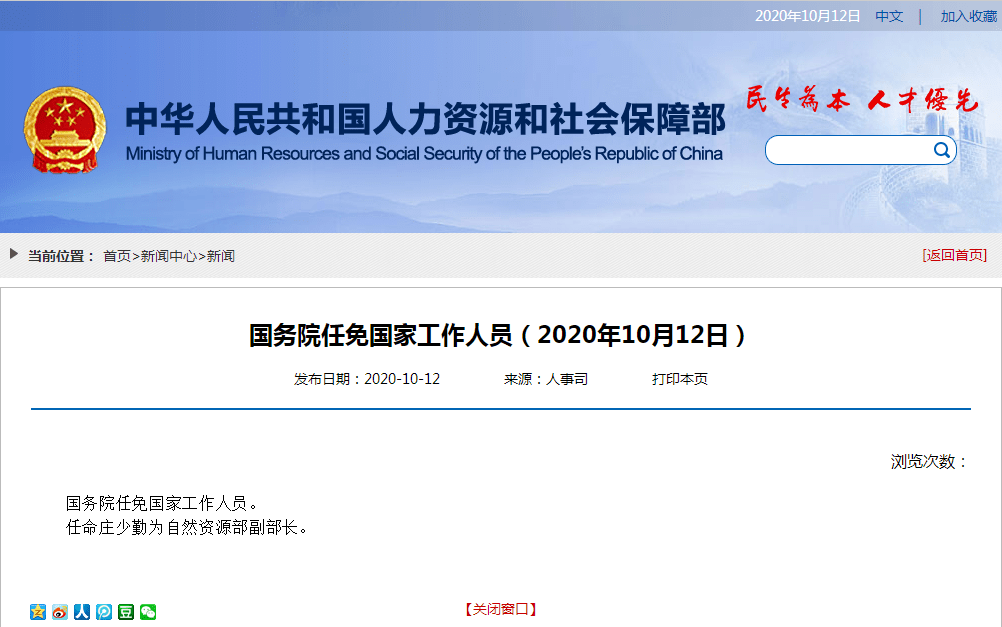The height and width of the screenshot is (627, 1002).
Task: Click the 浏览次数 view count label
Action: 930,461
